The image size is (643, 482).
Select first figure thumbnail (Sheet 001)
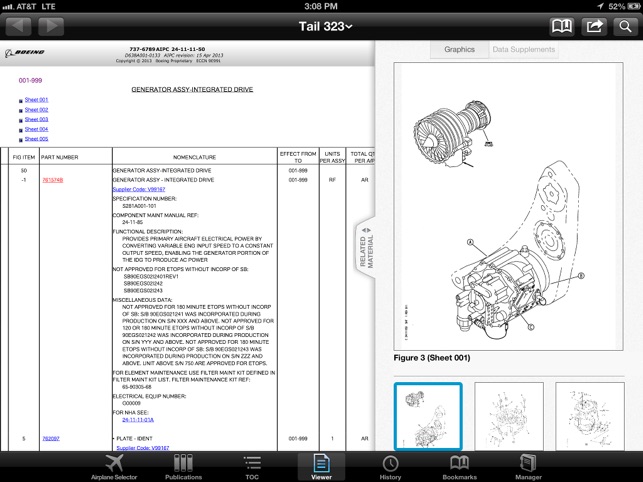(x=428, y=416)
